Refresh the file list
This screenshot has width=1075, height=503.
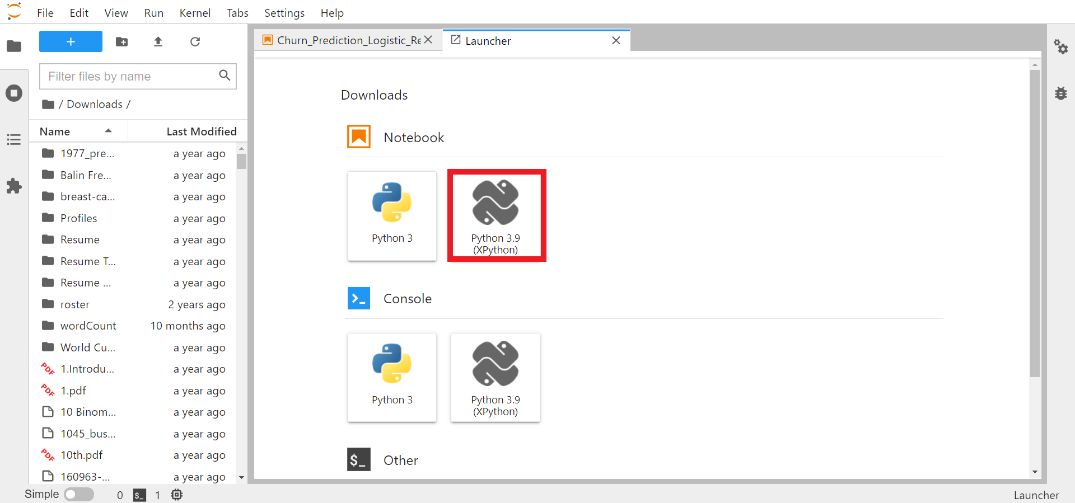tap(195, 42)
